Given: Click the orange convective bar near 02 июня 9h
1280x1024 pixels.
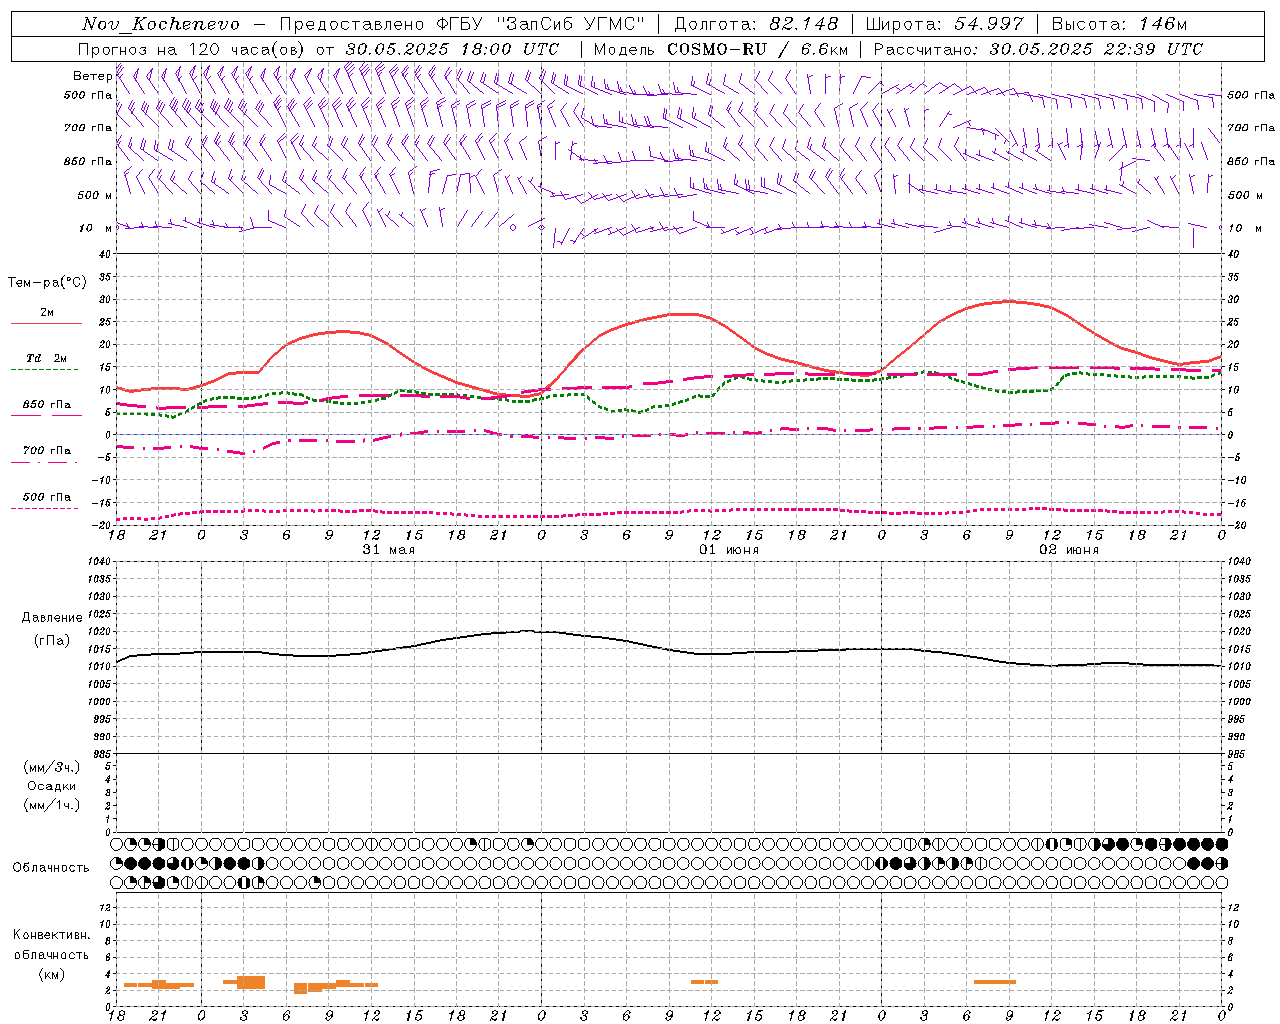Looking at the screenshot, I should (995, 982).
